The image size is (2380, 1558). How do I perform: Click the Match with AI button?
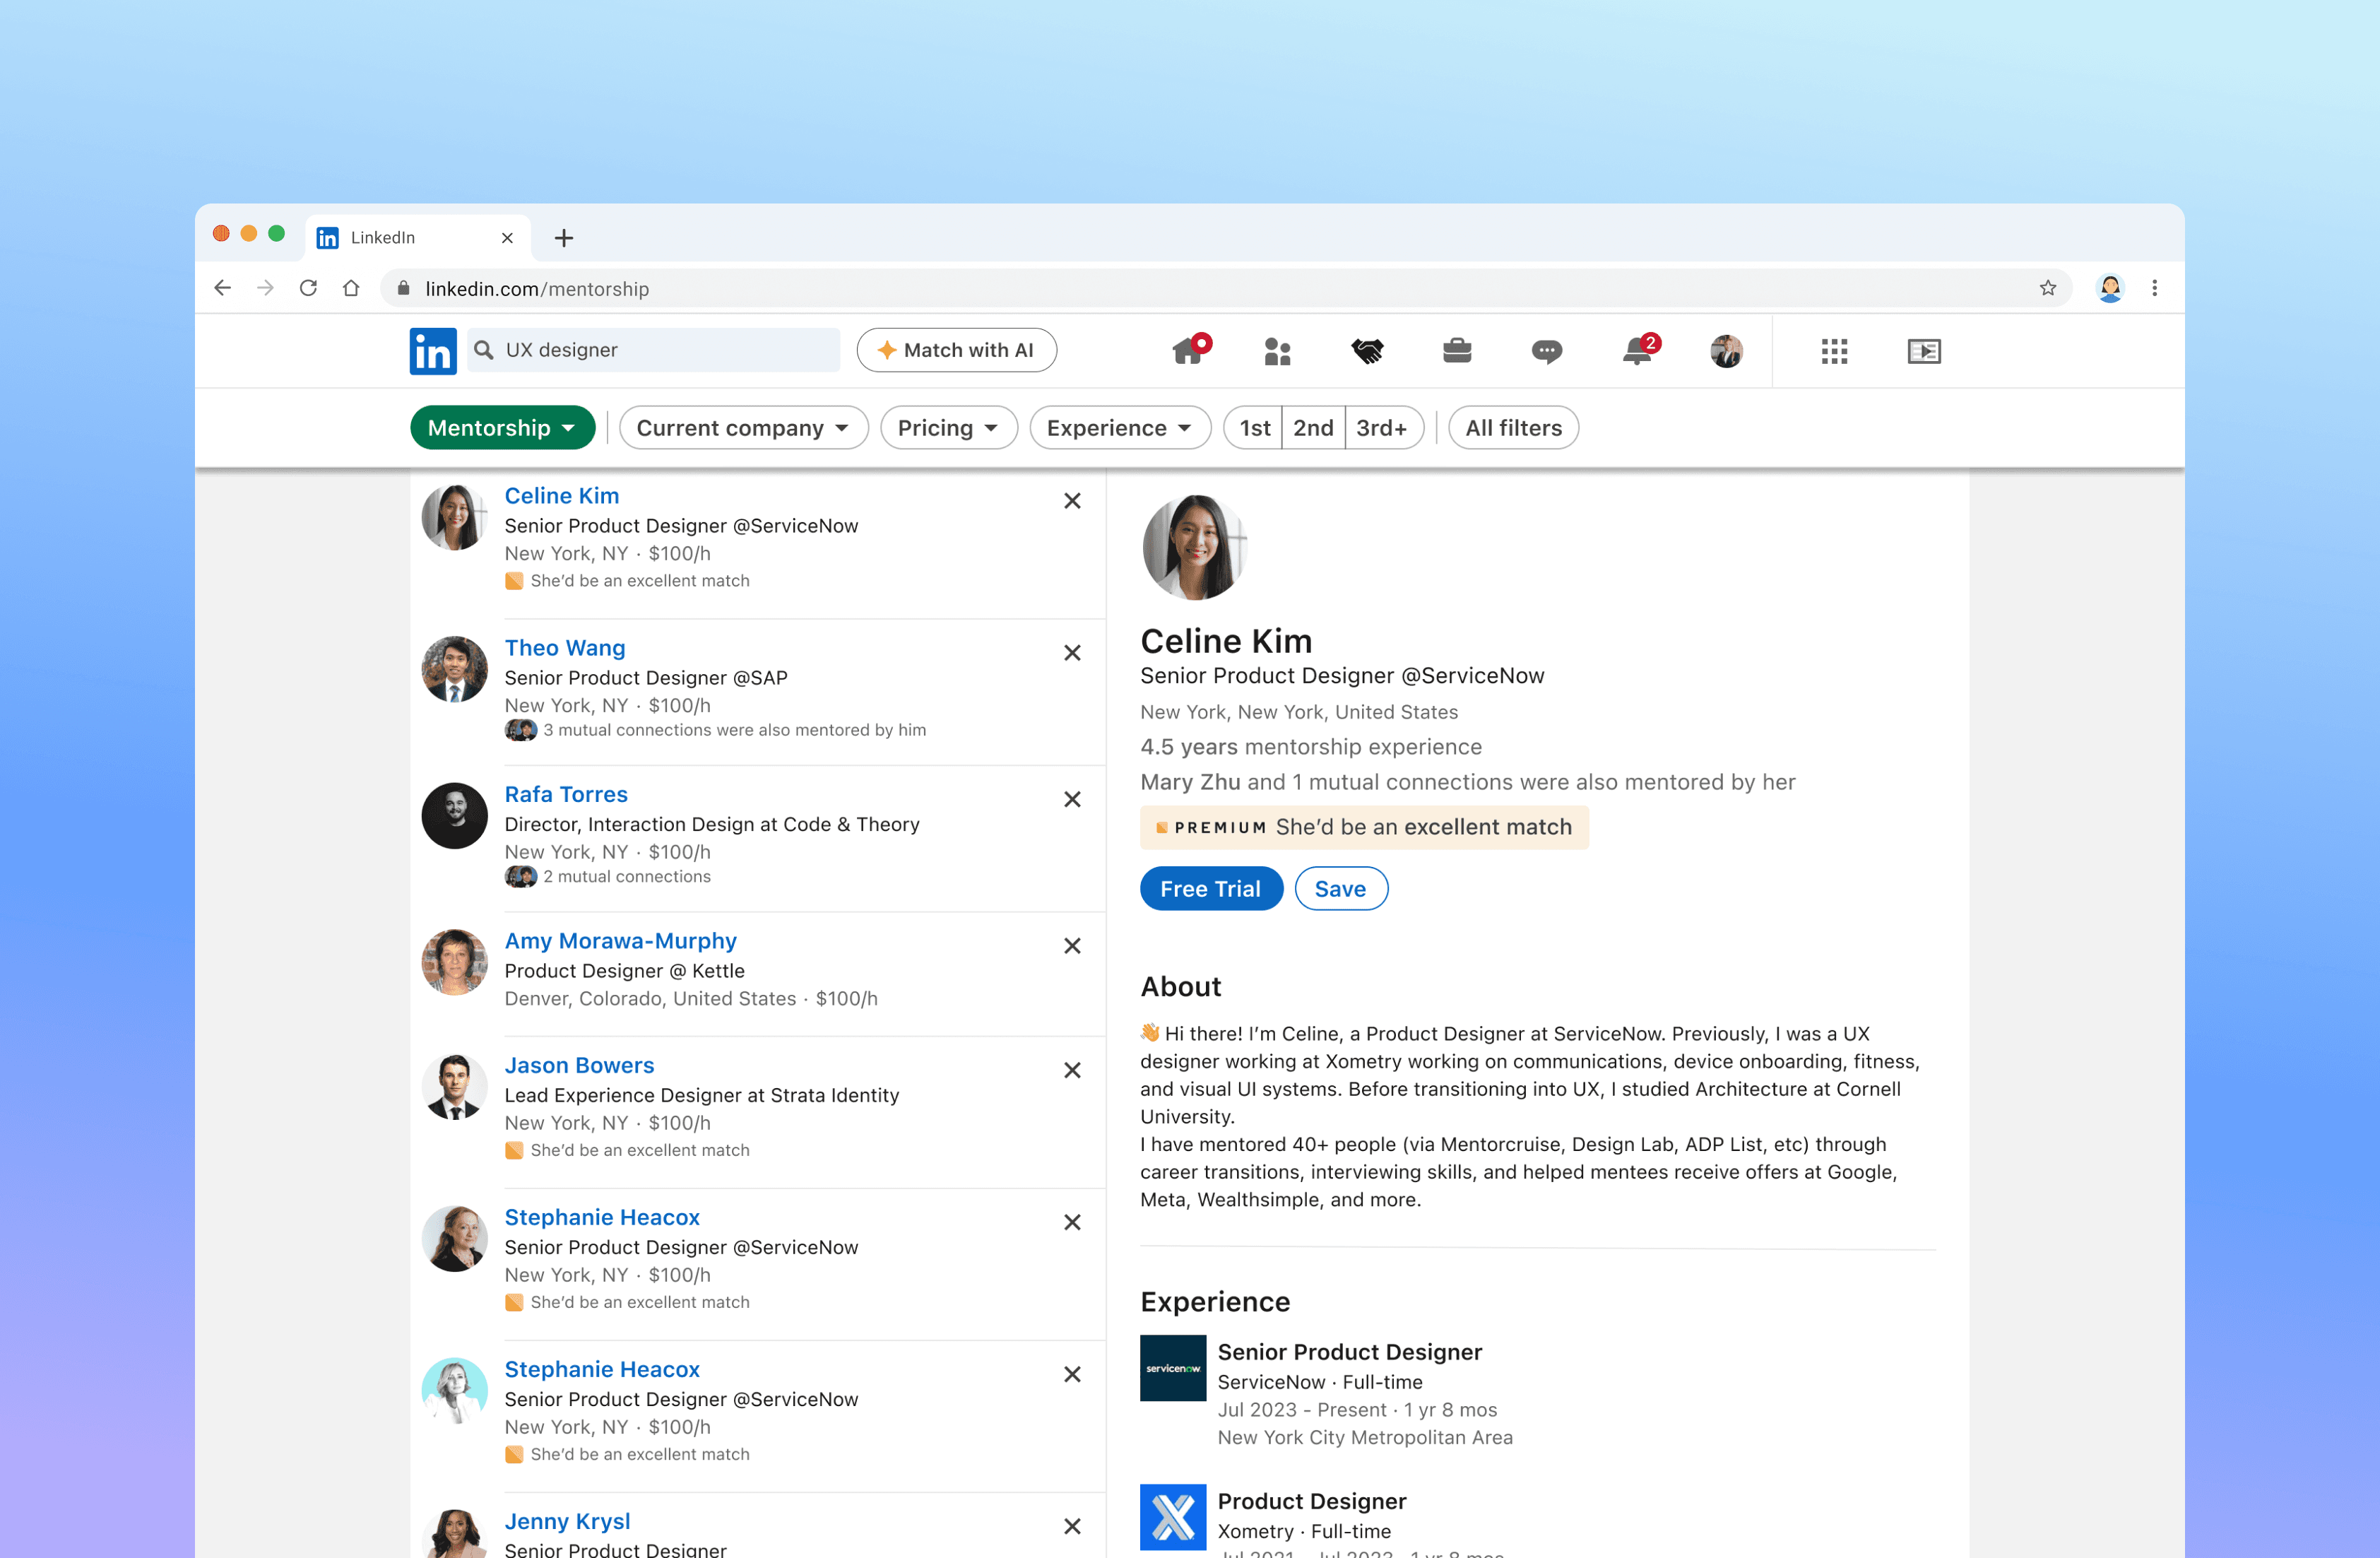[956, 350]
